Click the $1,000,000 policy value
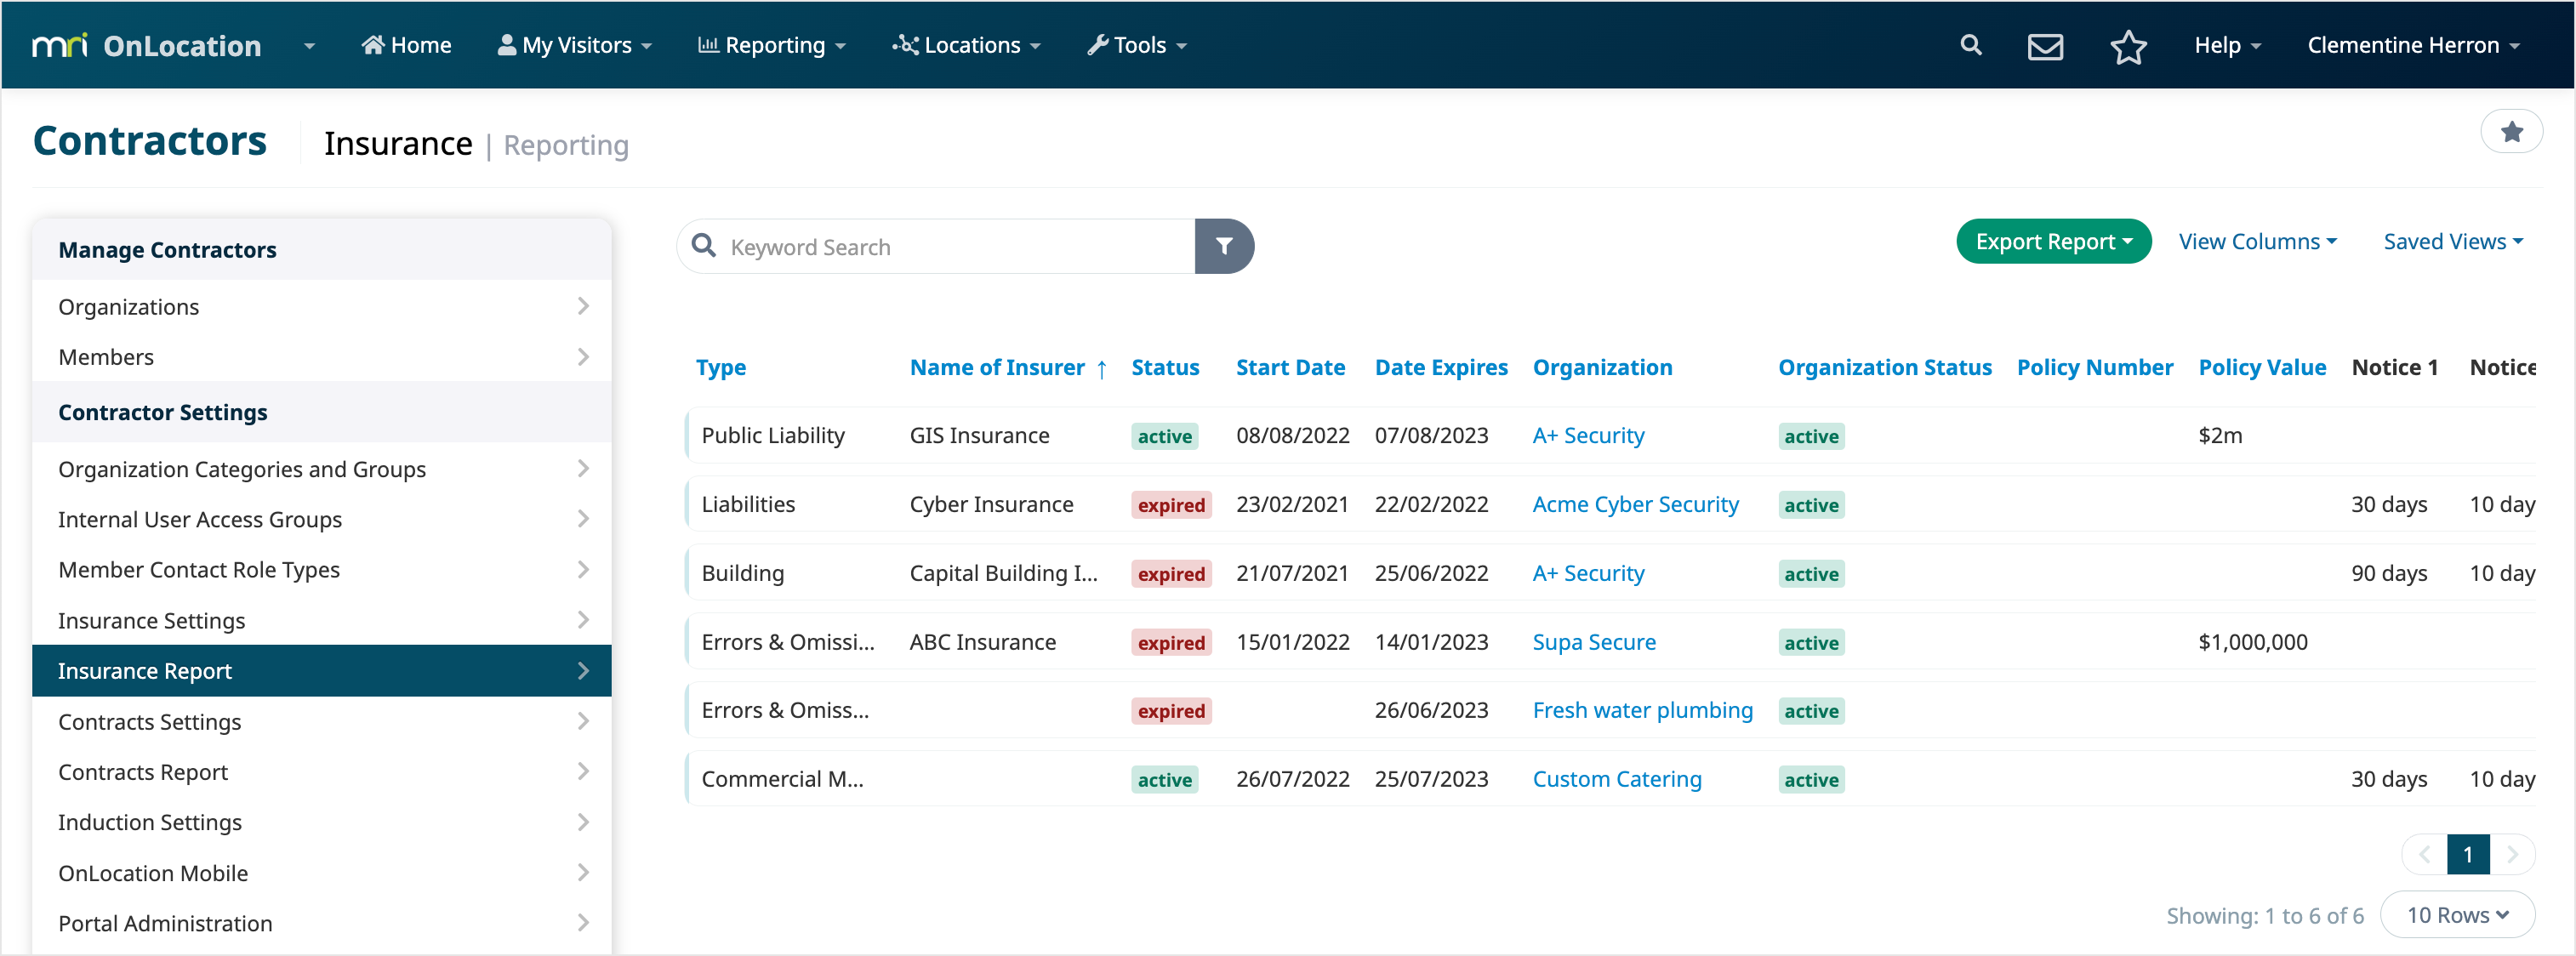The image size is (2576, 956). click(x=2252, y=642)
